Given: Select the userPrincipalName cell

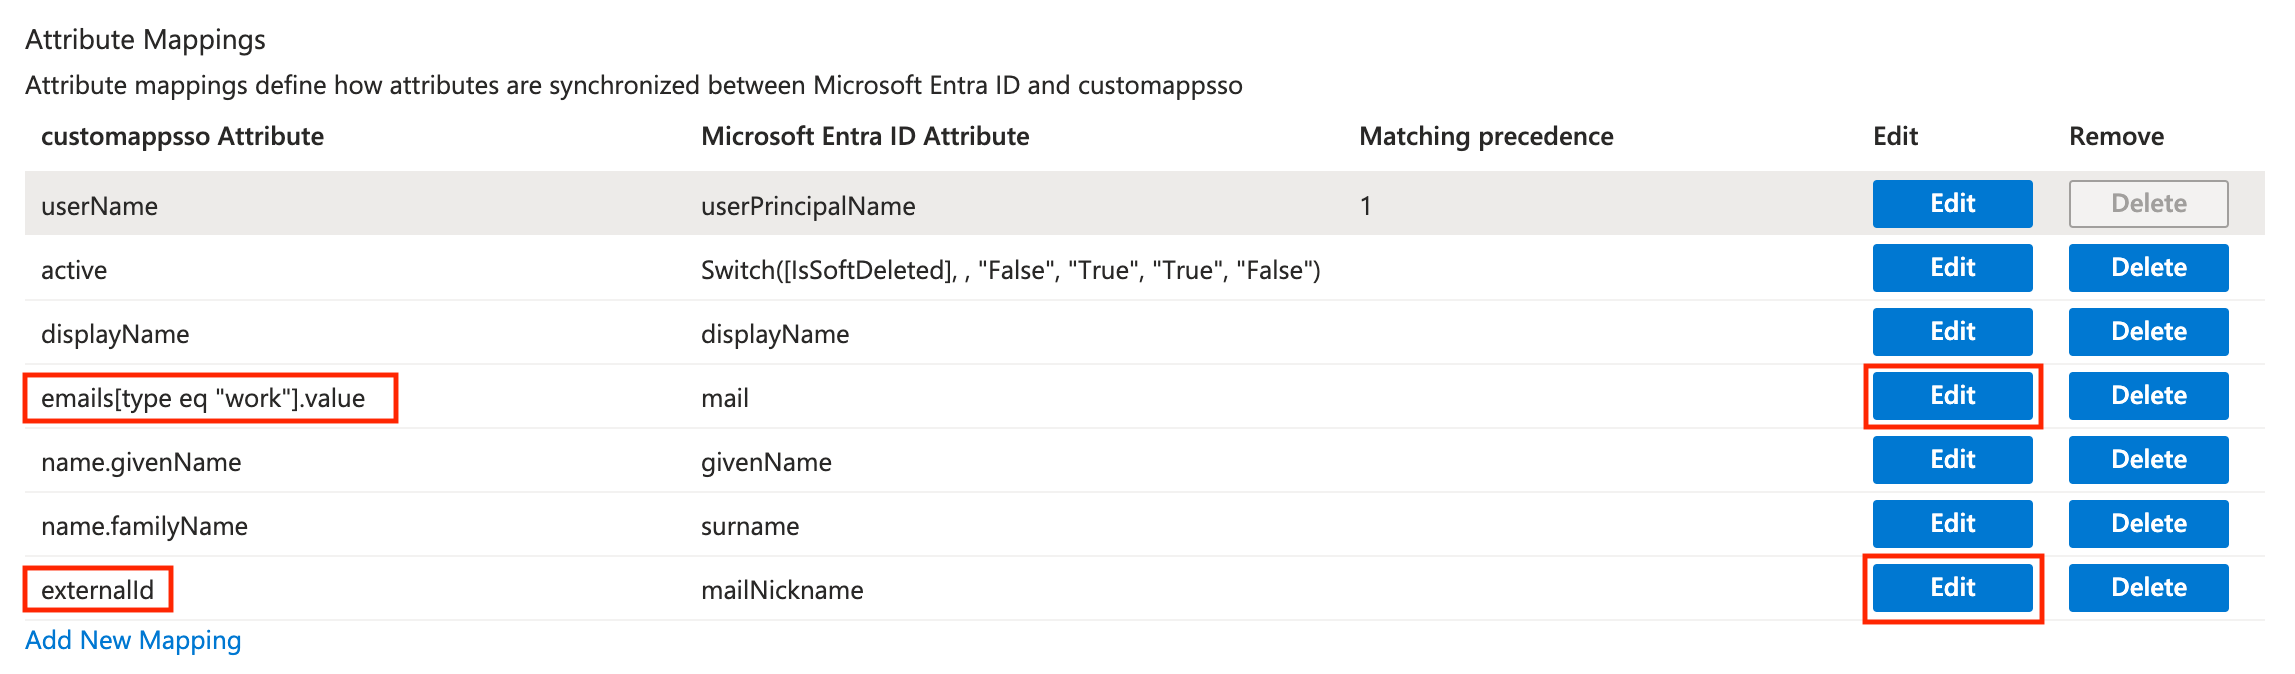Looking at the screenshot, I should coord(808,206).
